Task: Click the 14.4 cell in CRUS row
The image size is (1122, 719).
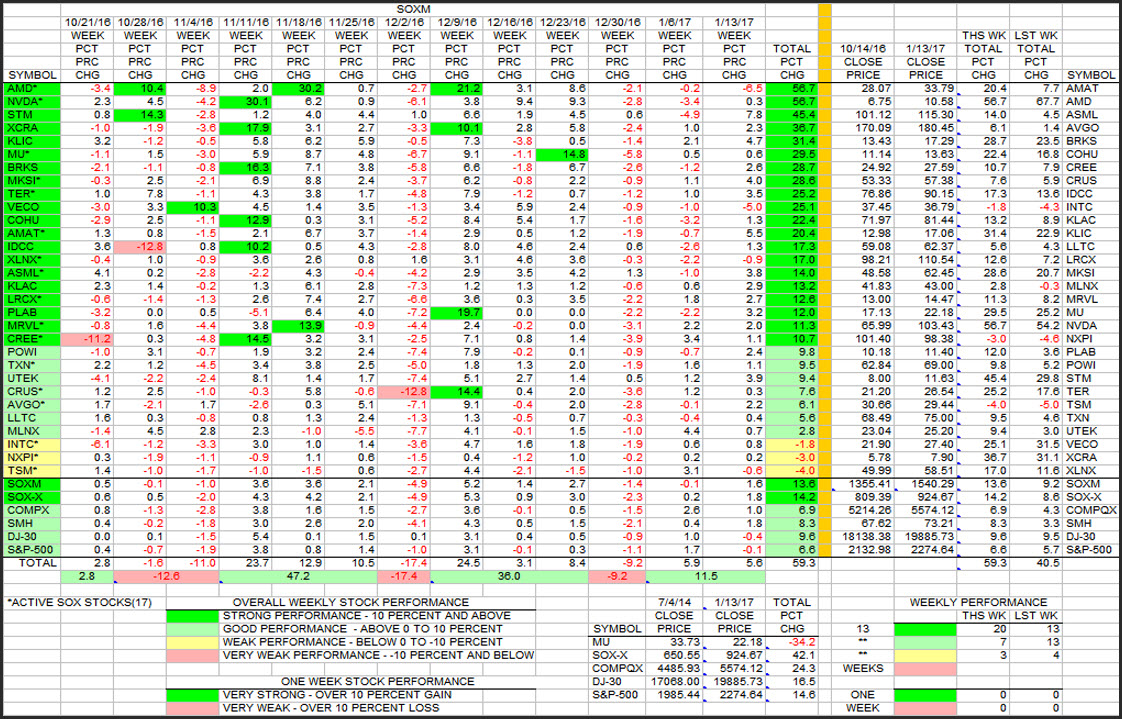Action: [x=456, y=391]
